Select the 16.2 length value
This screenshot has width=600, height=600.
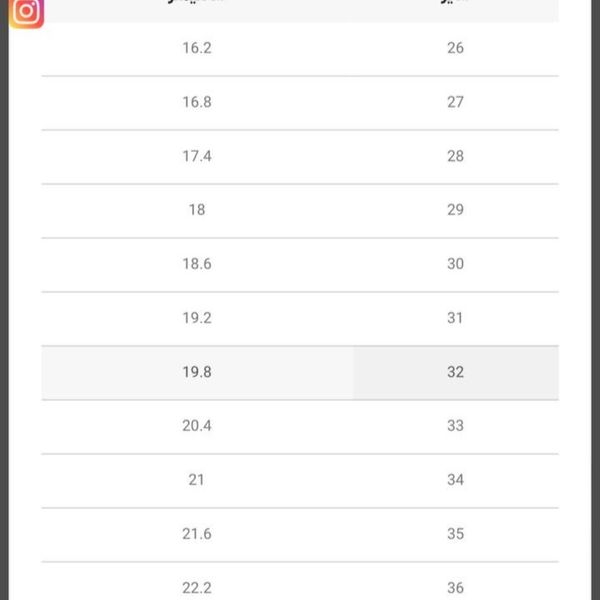click(197, 48)
